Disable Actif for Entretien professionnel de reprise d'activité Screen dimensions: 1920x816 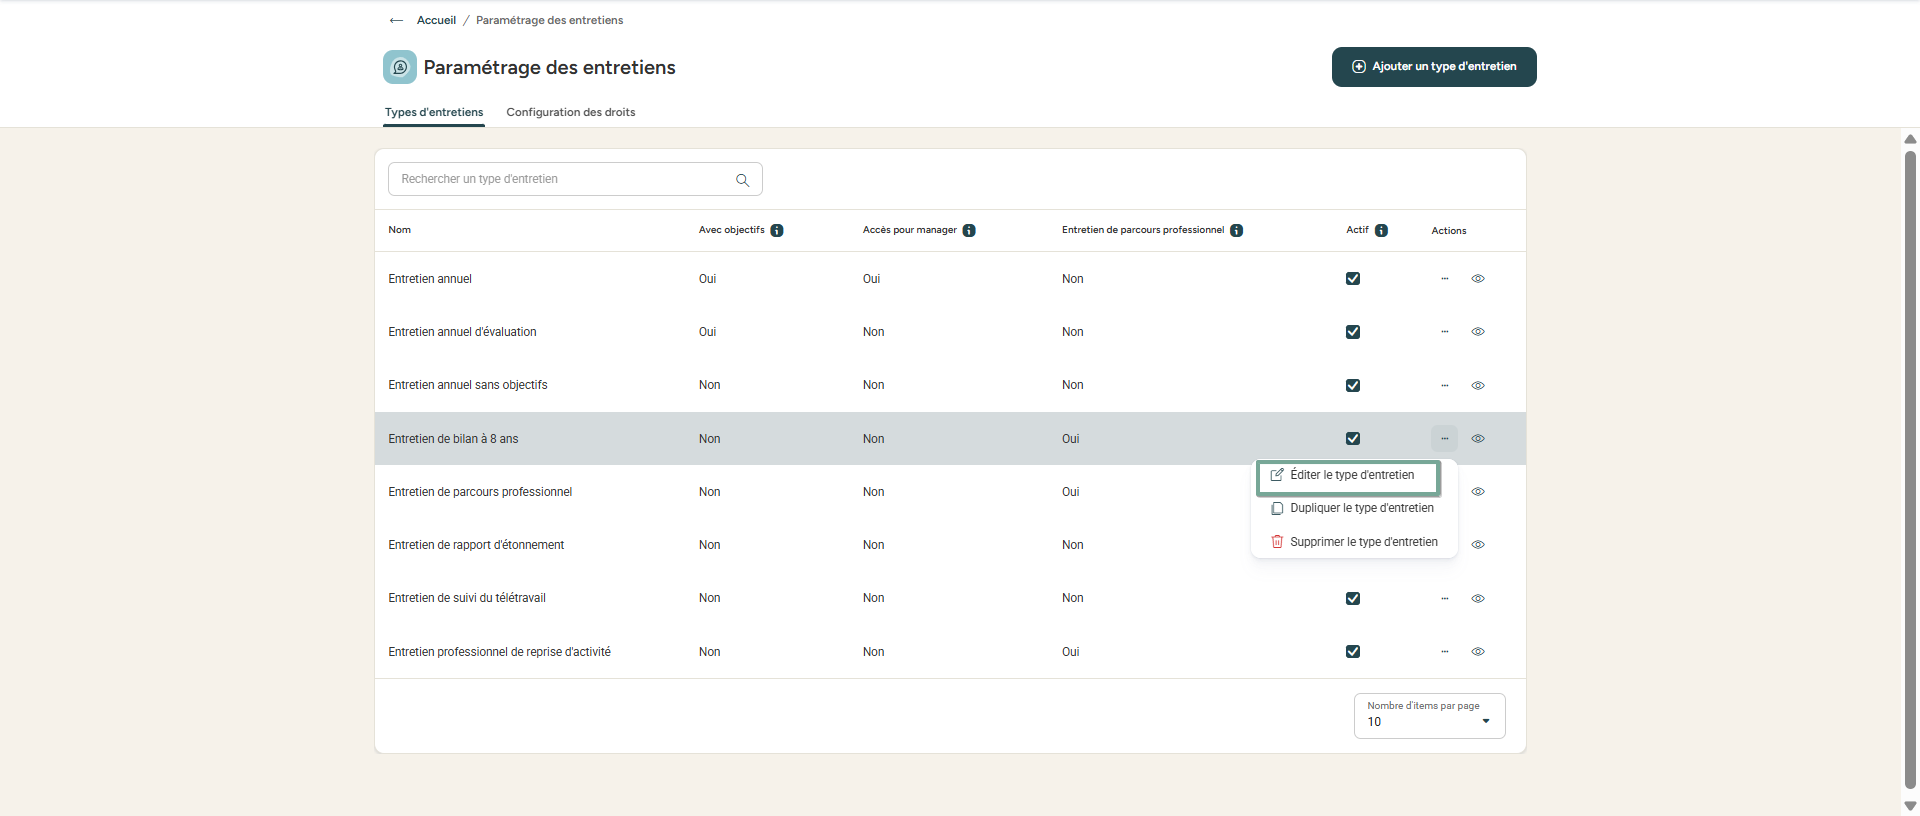(1353, 652)
